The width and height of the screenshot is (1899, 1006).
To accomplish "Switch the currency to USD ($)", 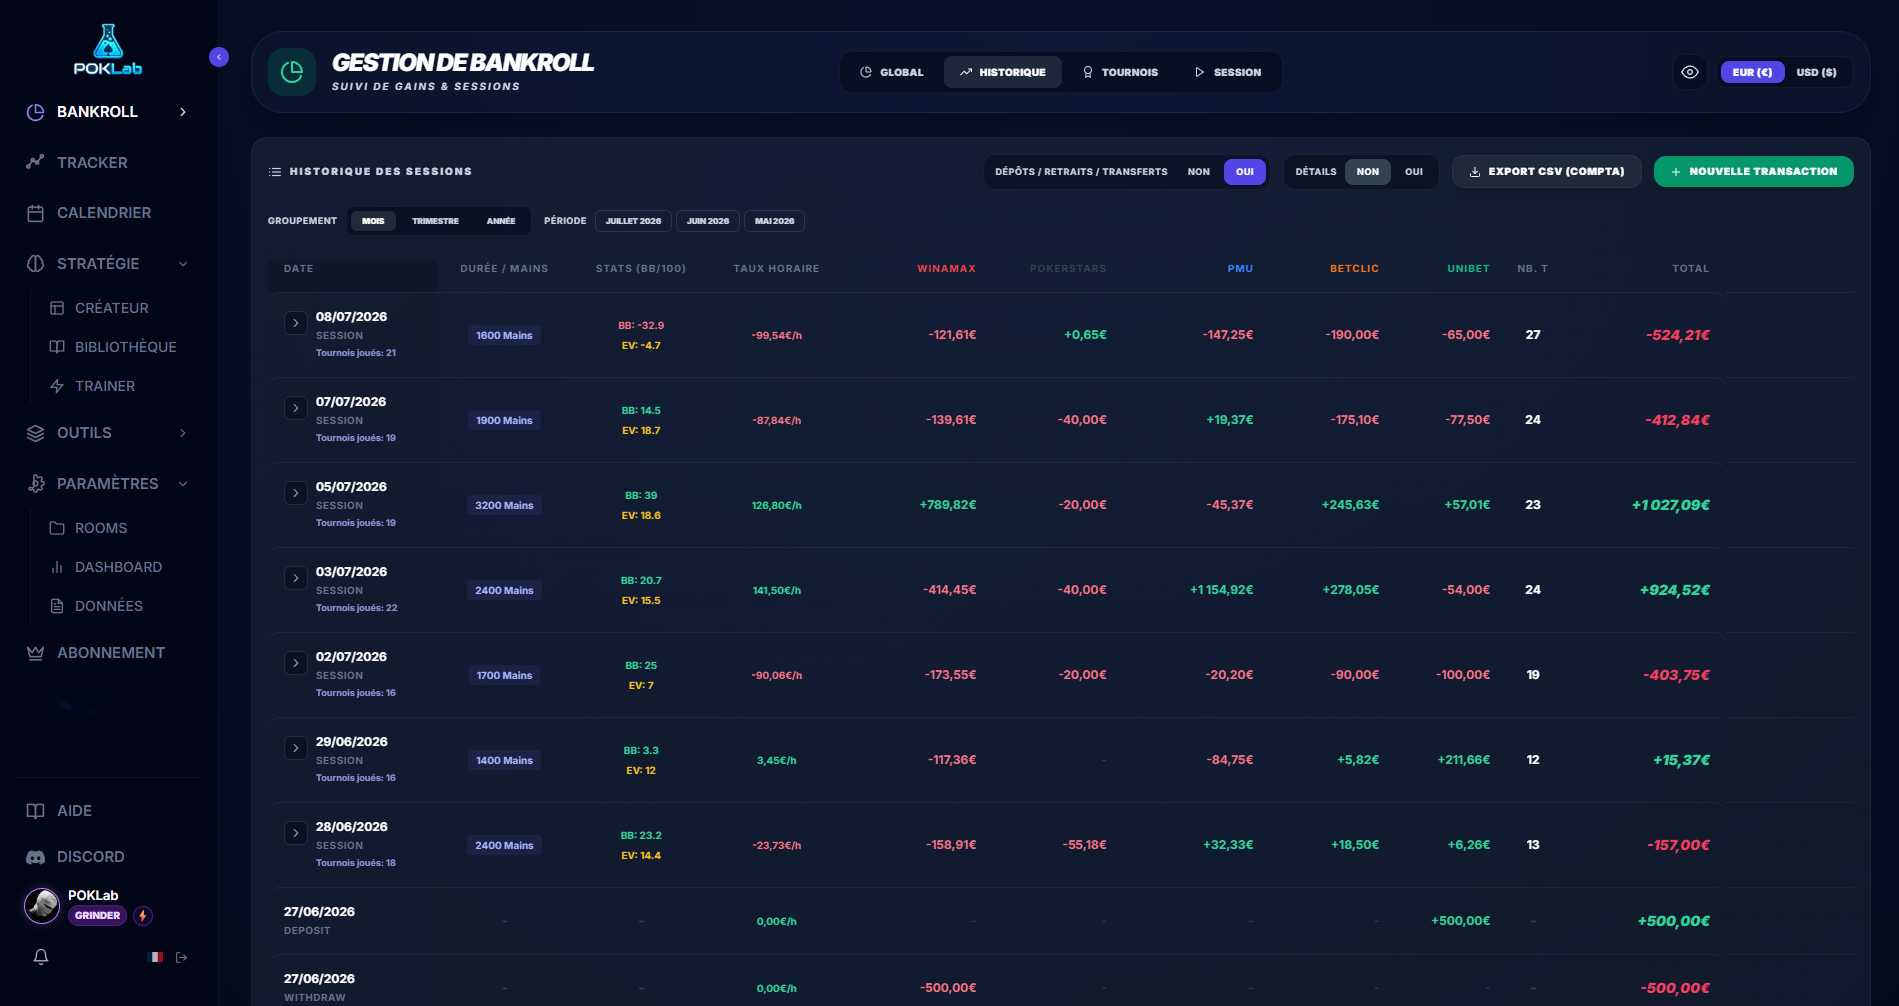I will point(1816,72).
